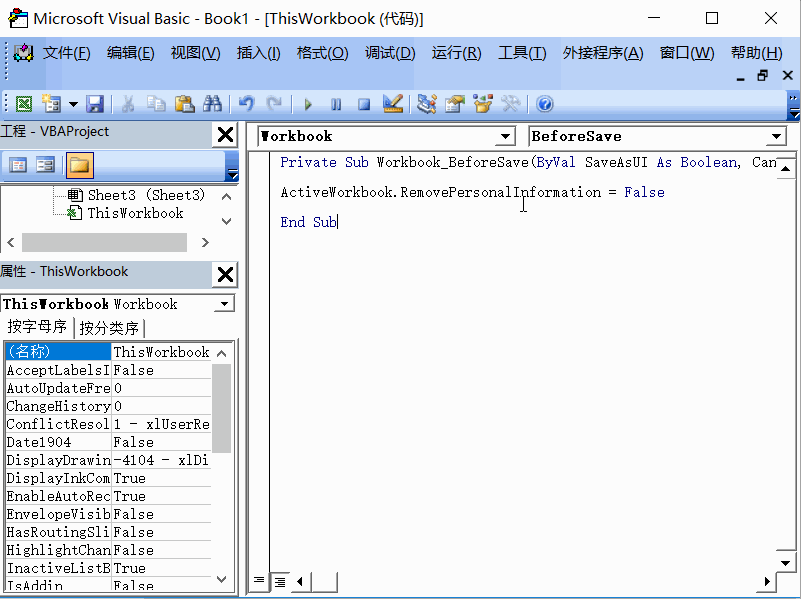
Task: Close the 属性 - ThisWorkbook panel
Action: click(225, 274)
